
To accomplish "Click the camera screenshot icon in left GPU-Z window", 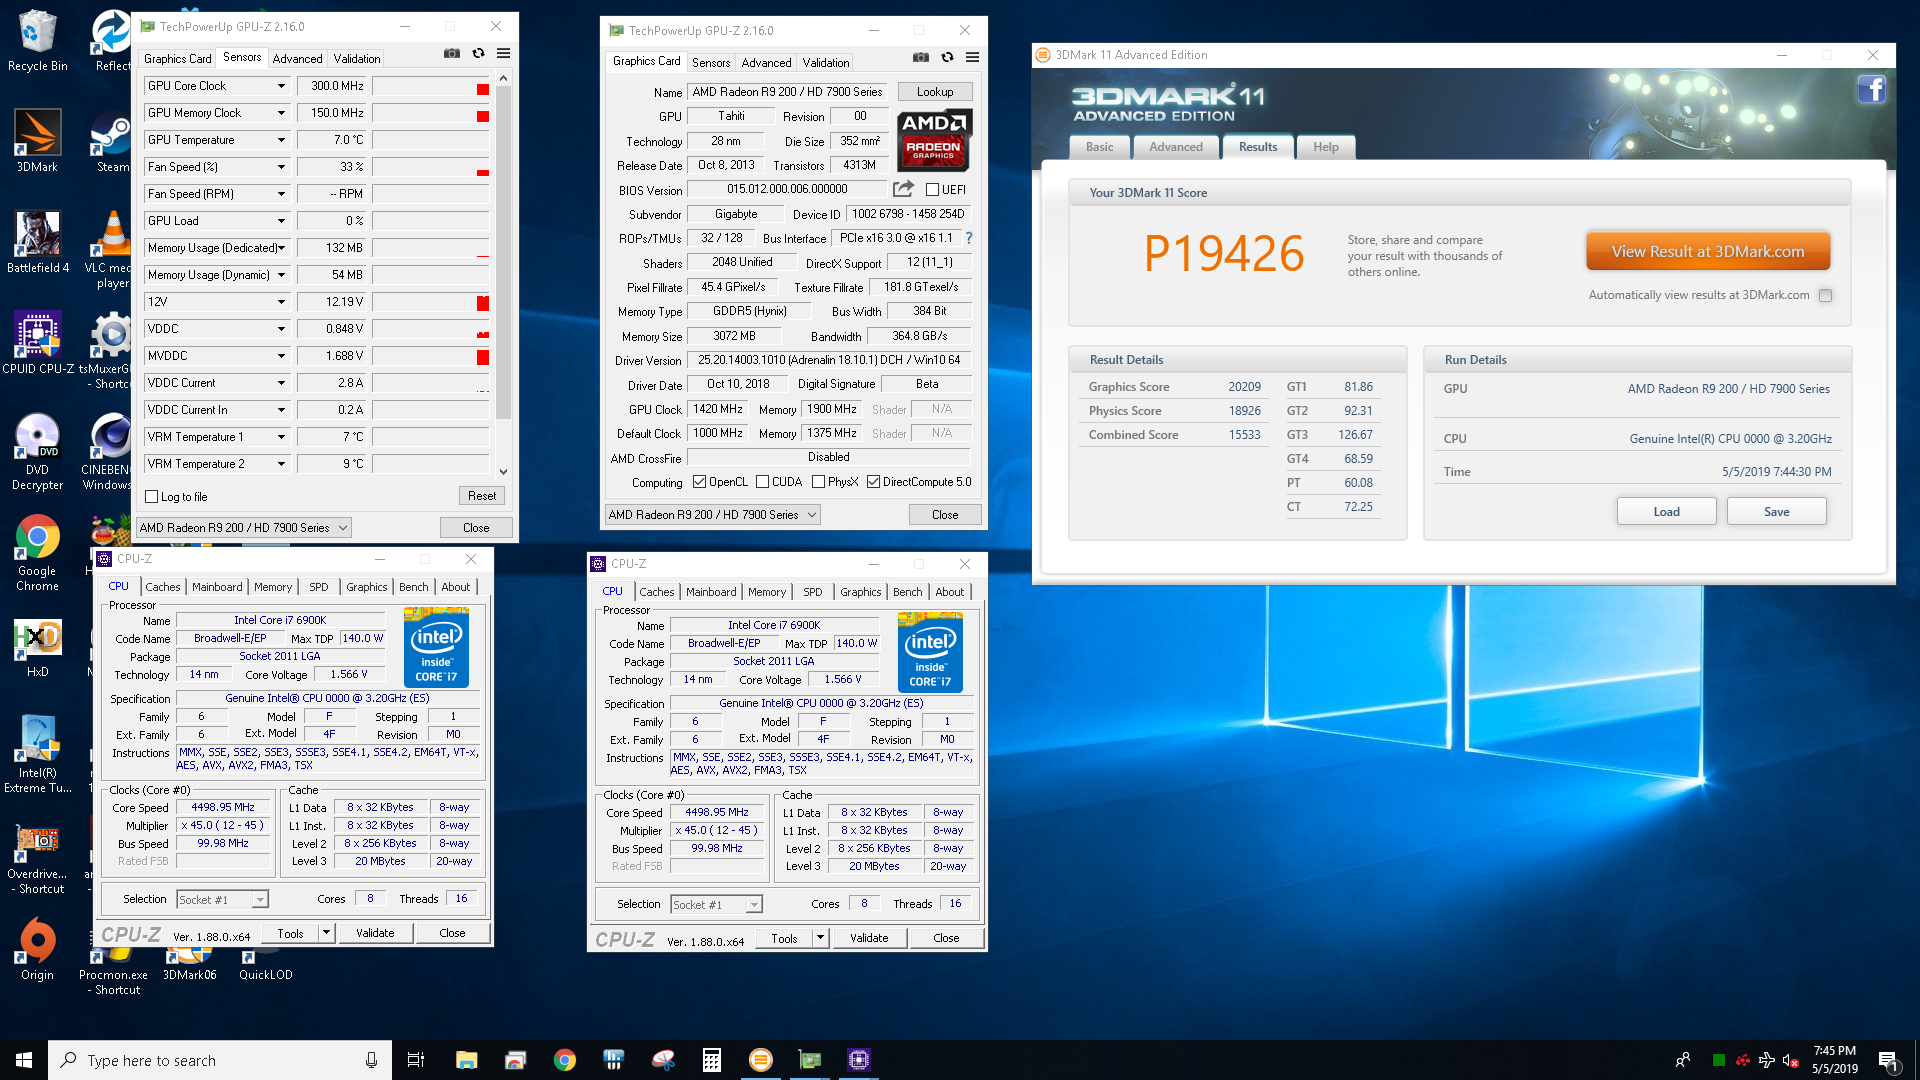I will tap(452, 54).
